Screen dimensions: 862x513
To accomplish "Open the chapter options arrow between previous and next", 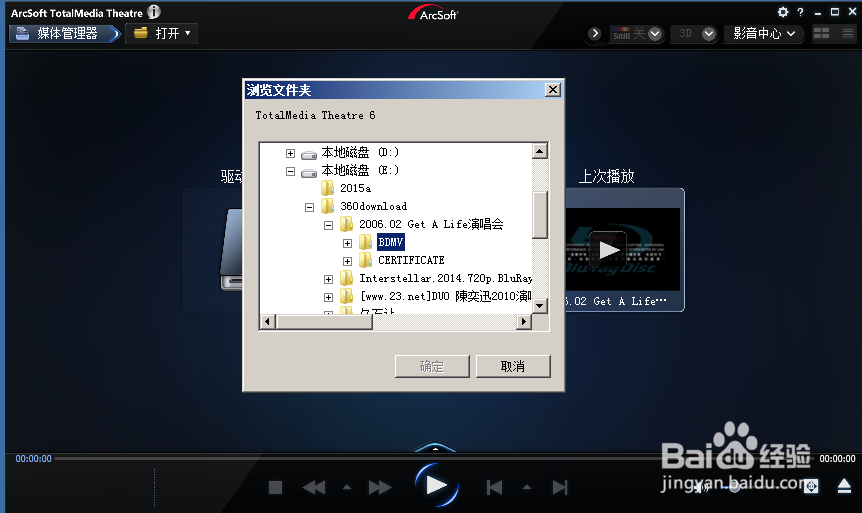I will point(527,487).
